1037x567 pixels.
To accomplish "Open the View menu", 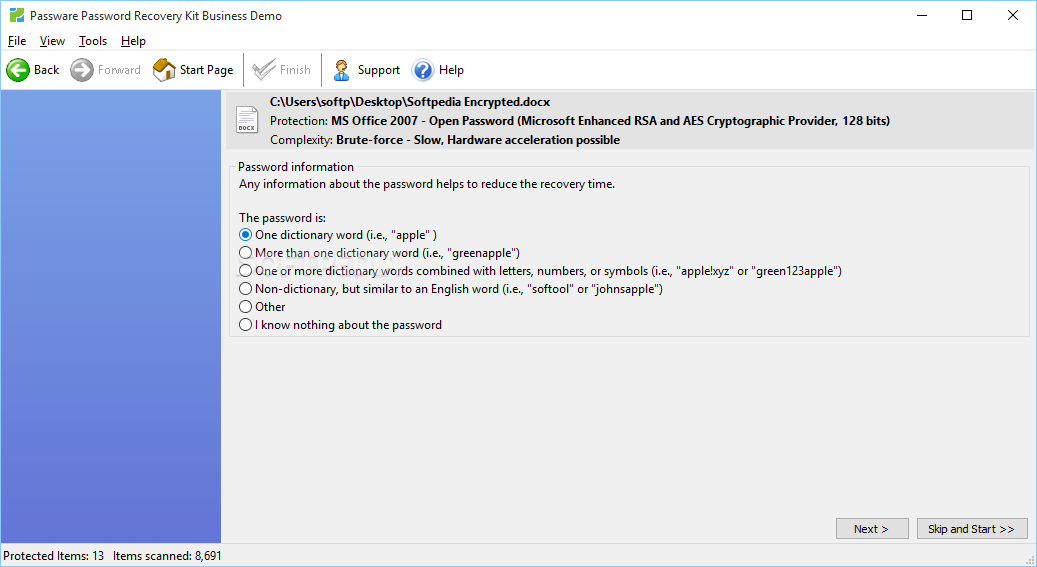I will [x=52, y=41].
